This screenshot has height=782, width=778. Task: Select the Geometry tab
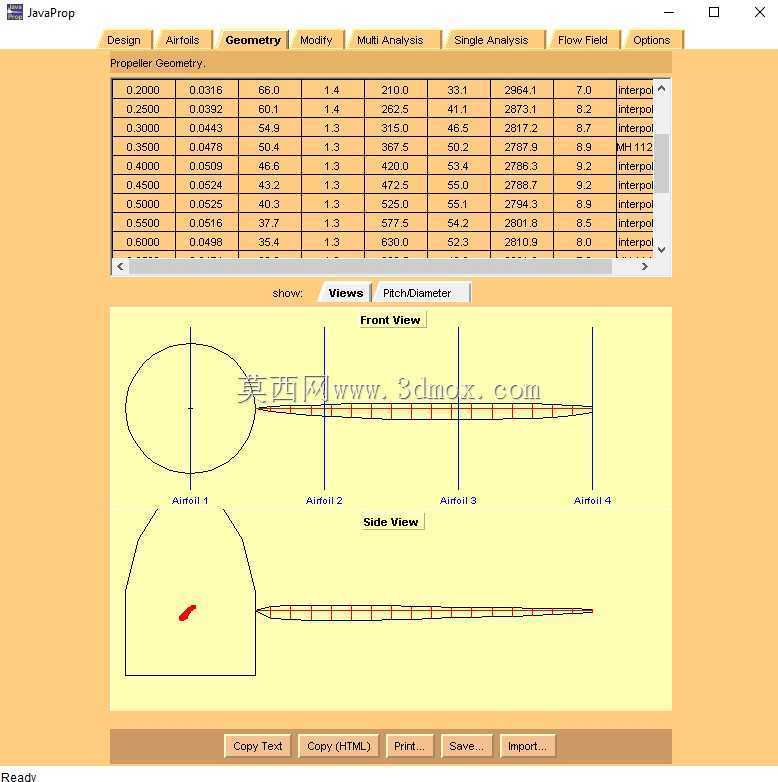tap(253, 40)
